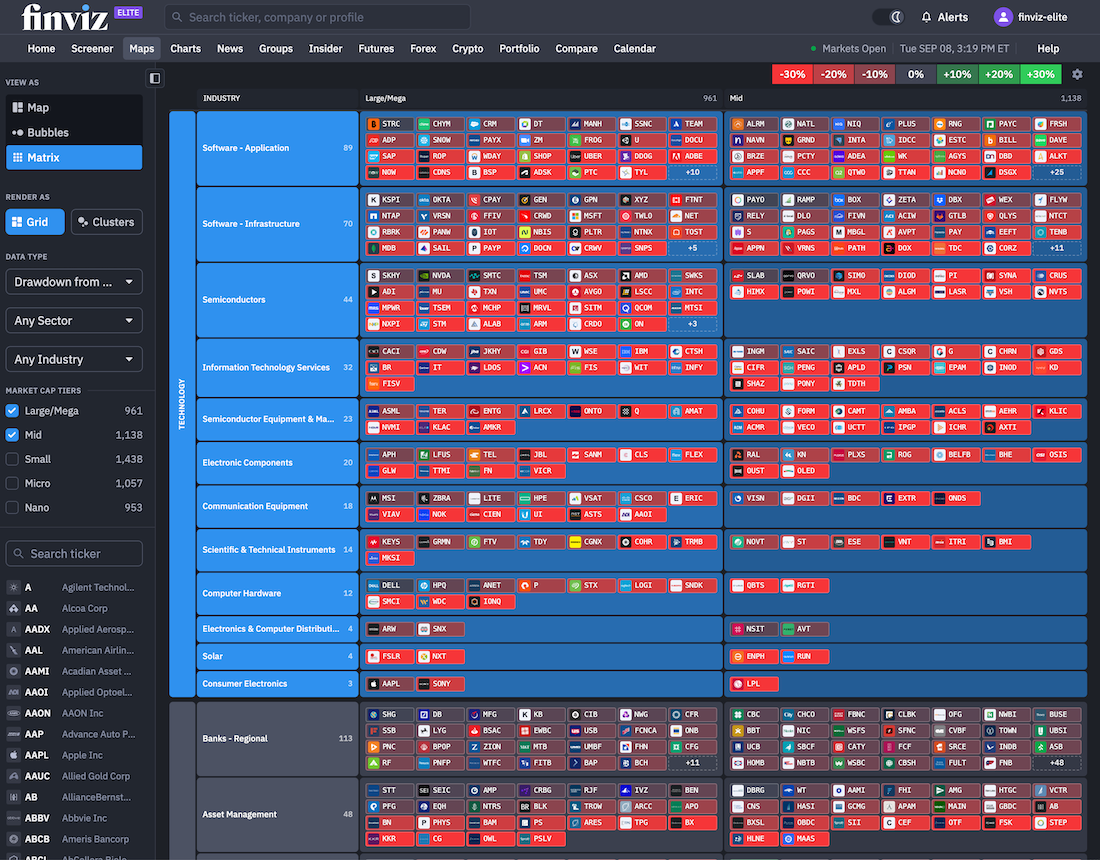The height and width of the screenshot is (860, 1100).
Task: Focus the Search ticker sidebar field
Action: (74, 553)
